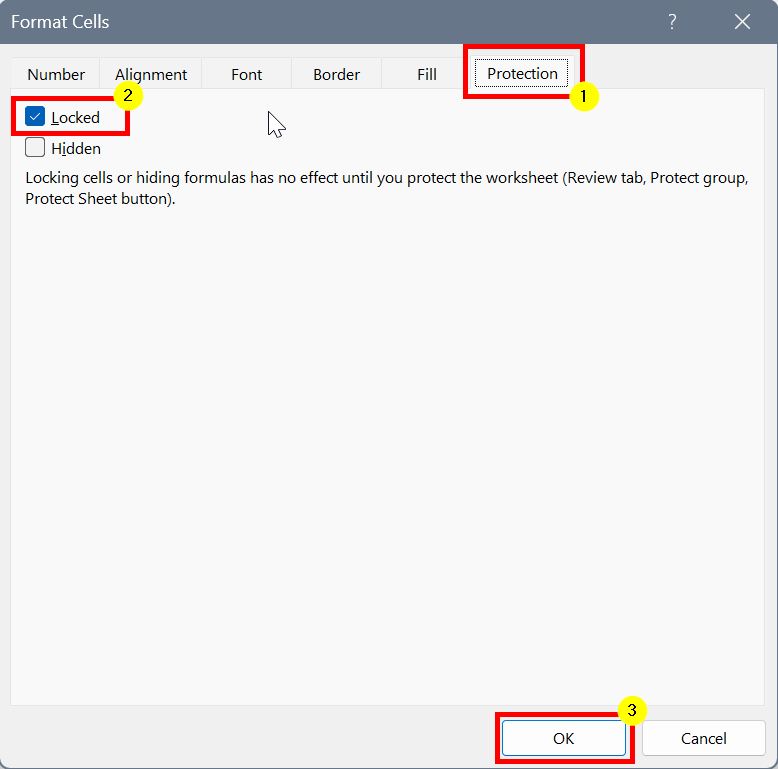Click the 'Locking cells or hiding formulas' note

pos(387,188)
